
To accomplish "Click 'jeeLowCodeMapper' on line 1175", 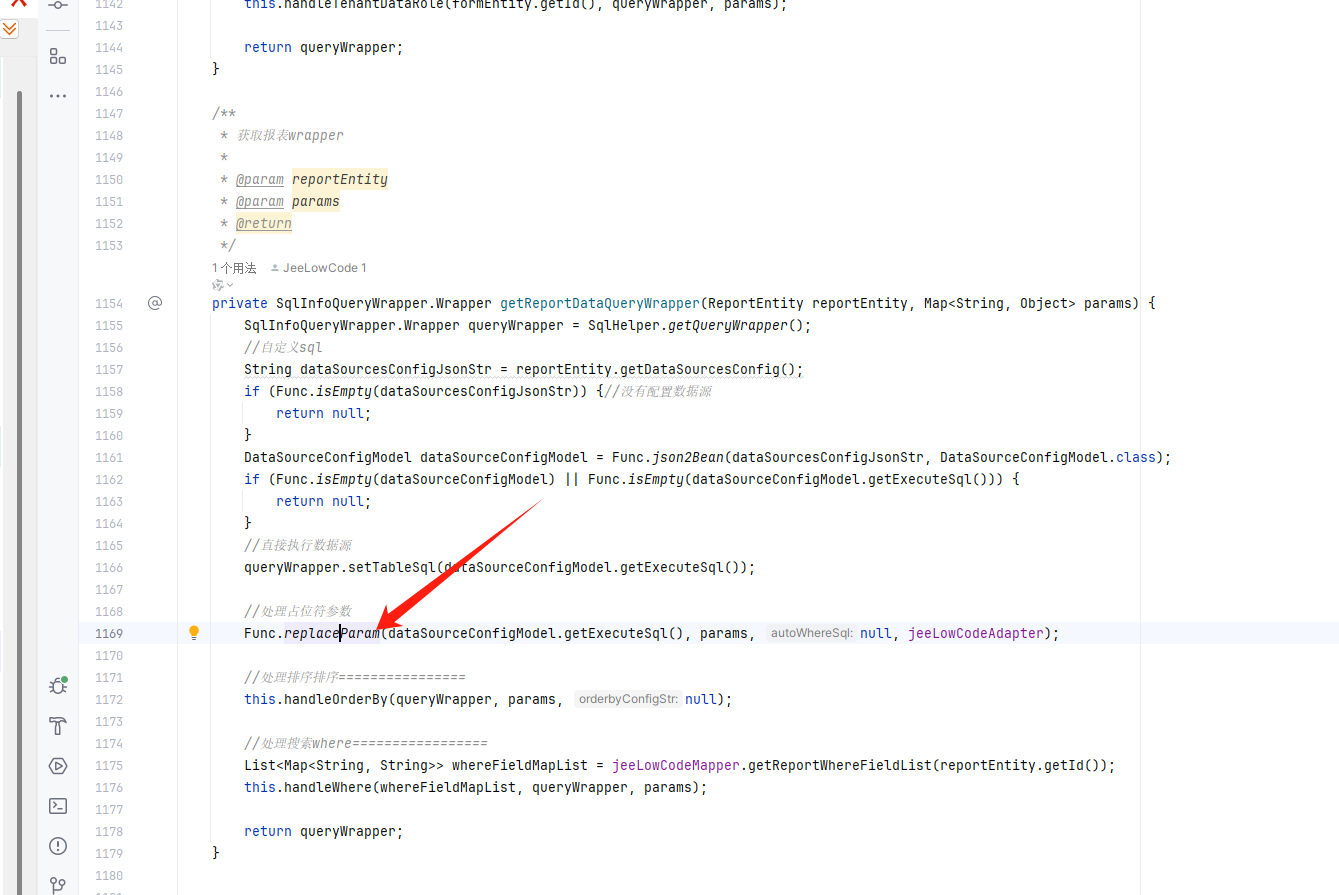I will pyautogui.click(x=676, y=765).
